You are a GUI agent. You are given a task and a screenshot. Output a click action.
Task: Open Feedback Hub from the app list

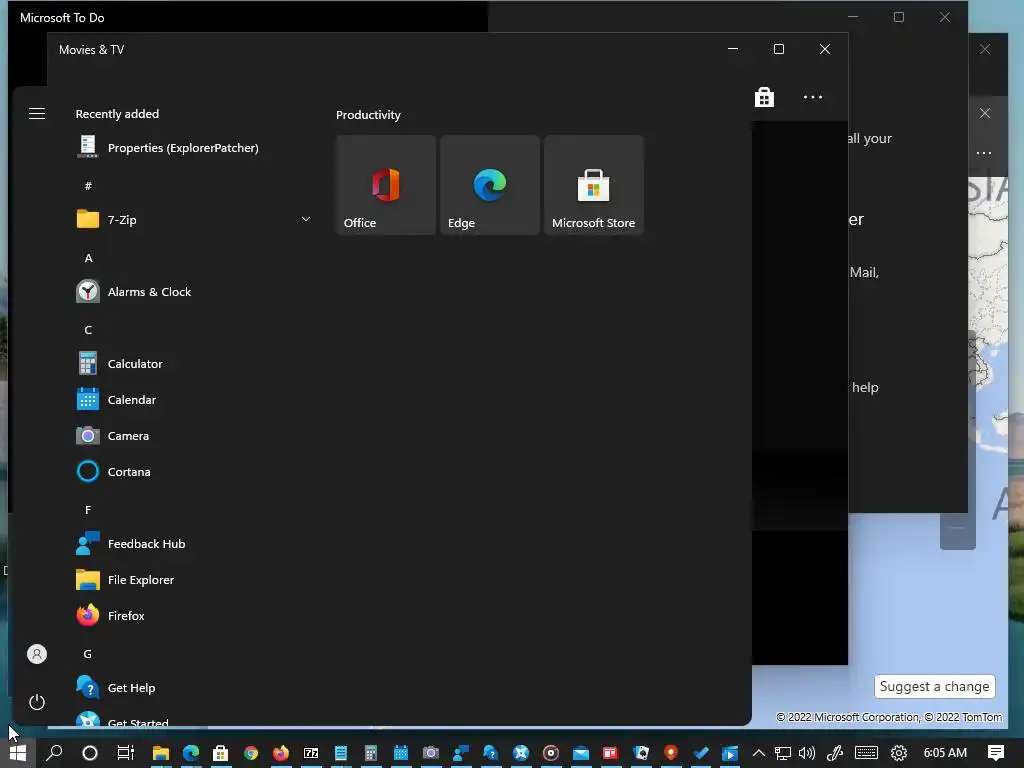(x=193, y=544)
